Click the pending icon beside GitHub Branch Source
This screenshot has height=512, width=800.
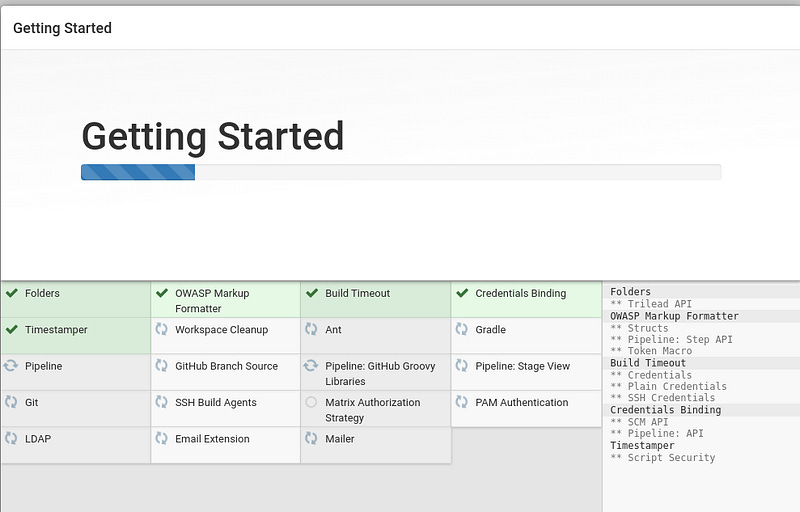[x=161, y=366]
